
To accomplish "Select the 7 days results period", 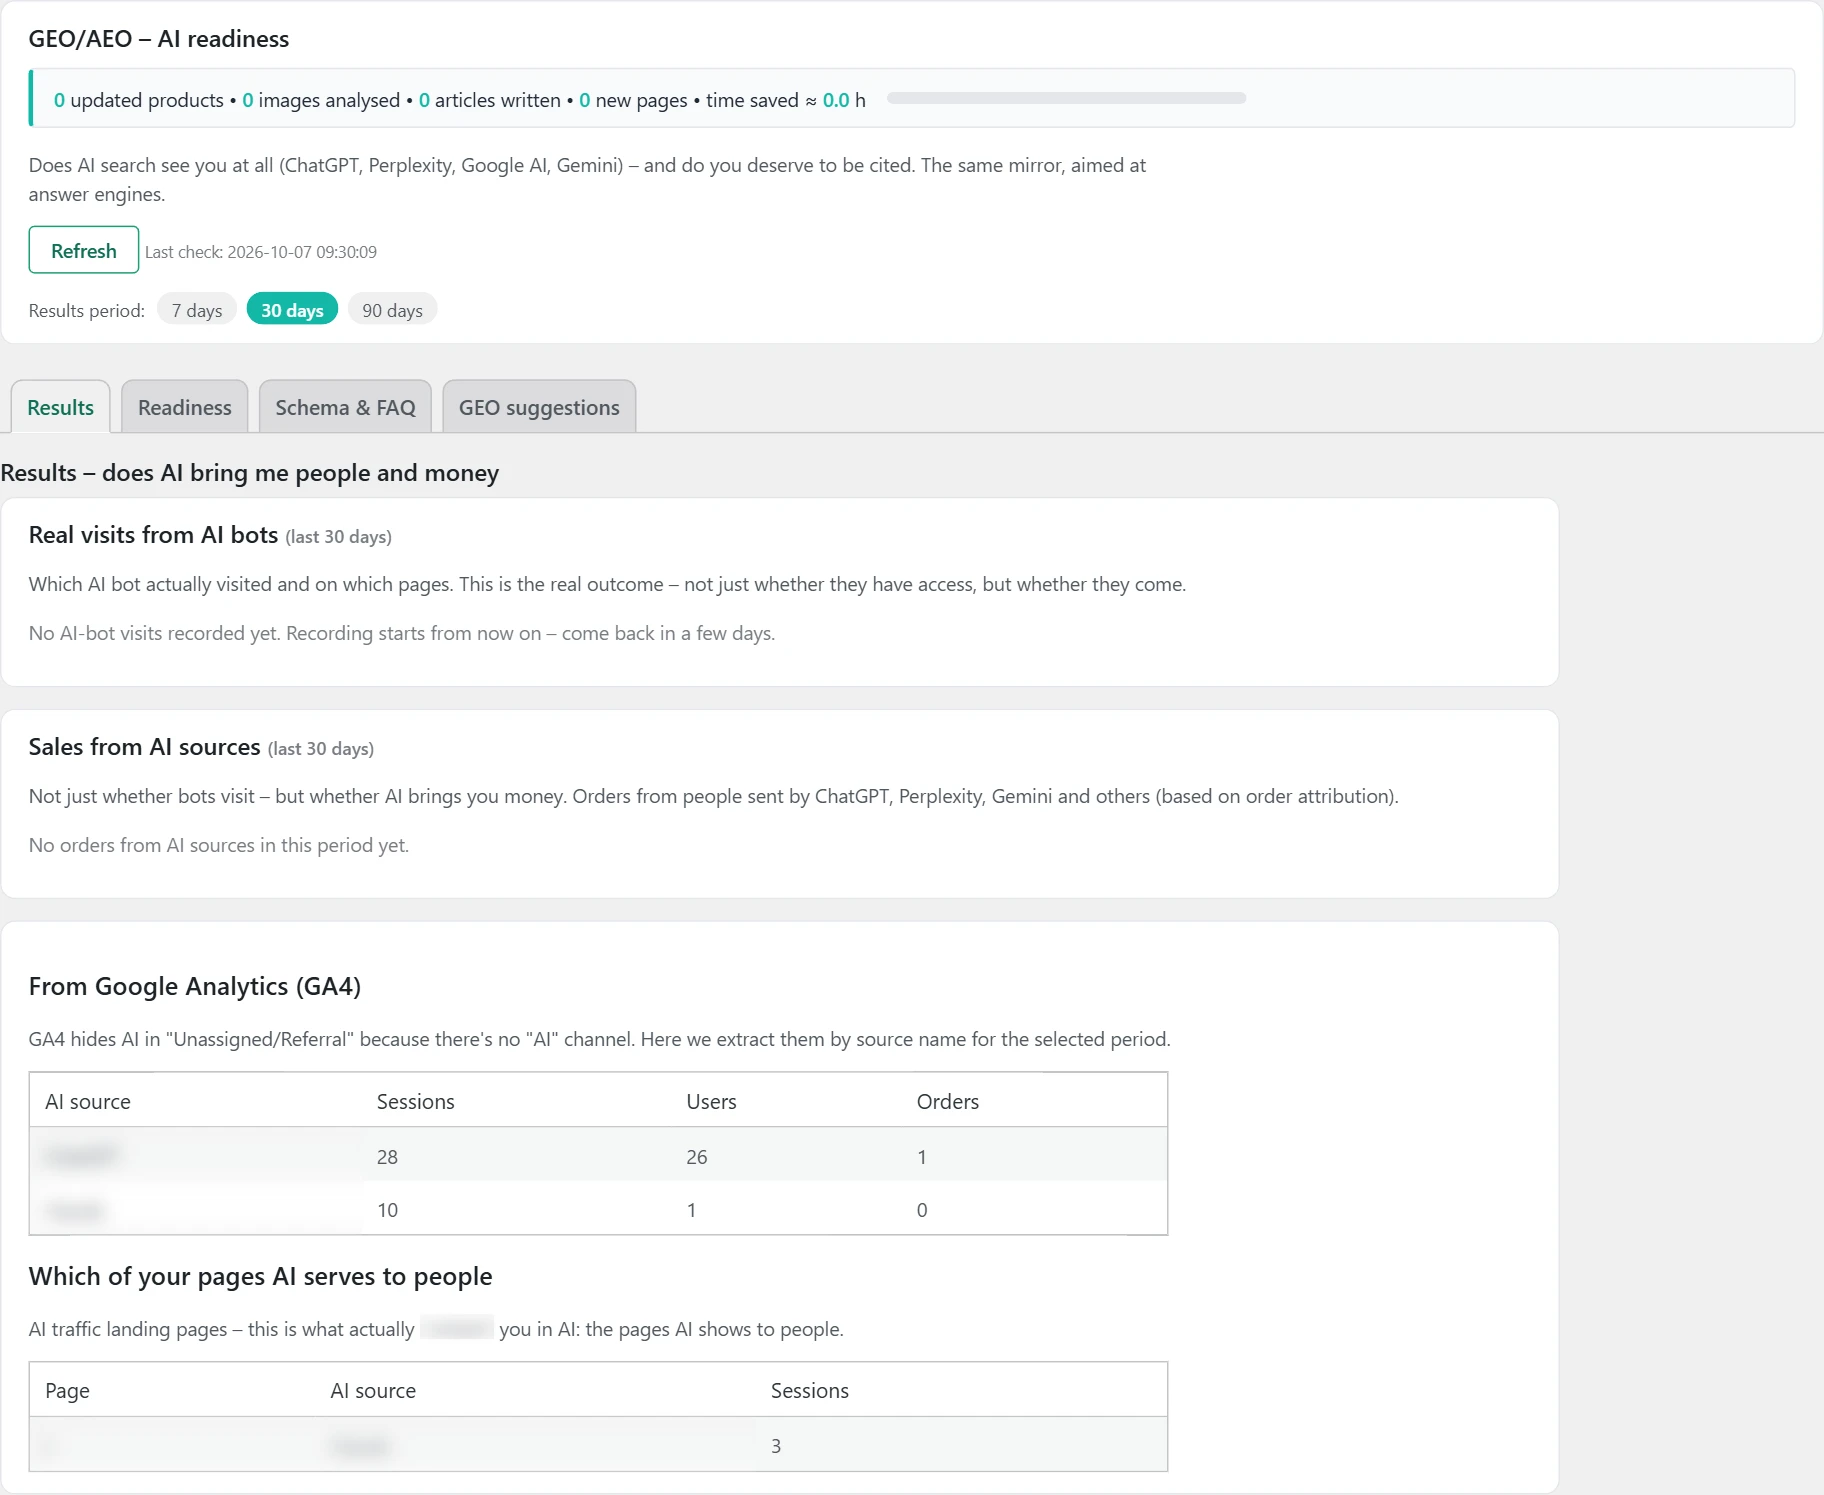I will (197, 310).
